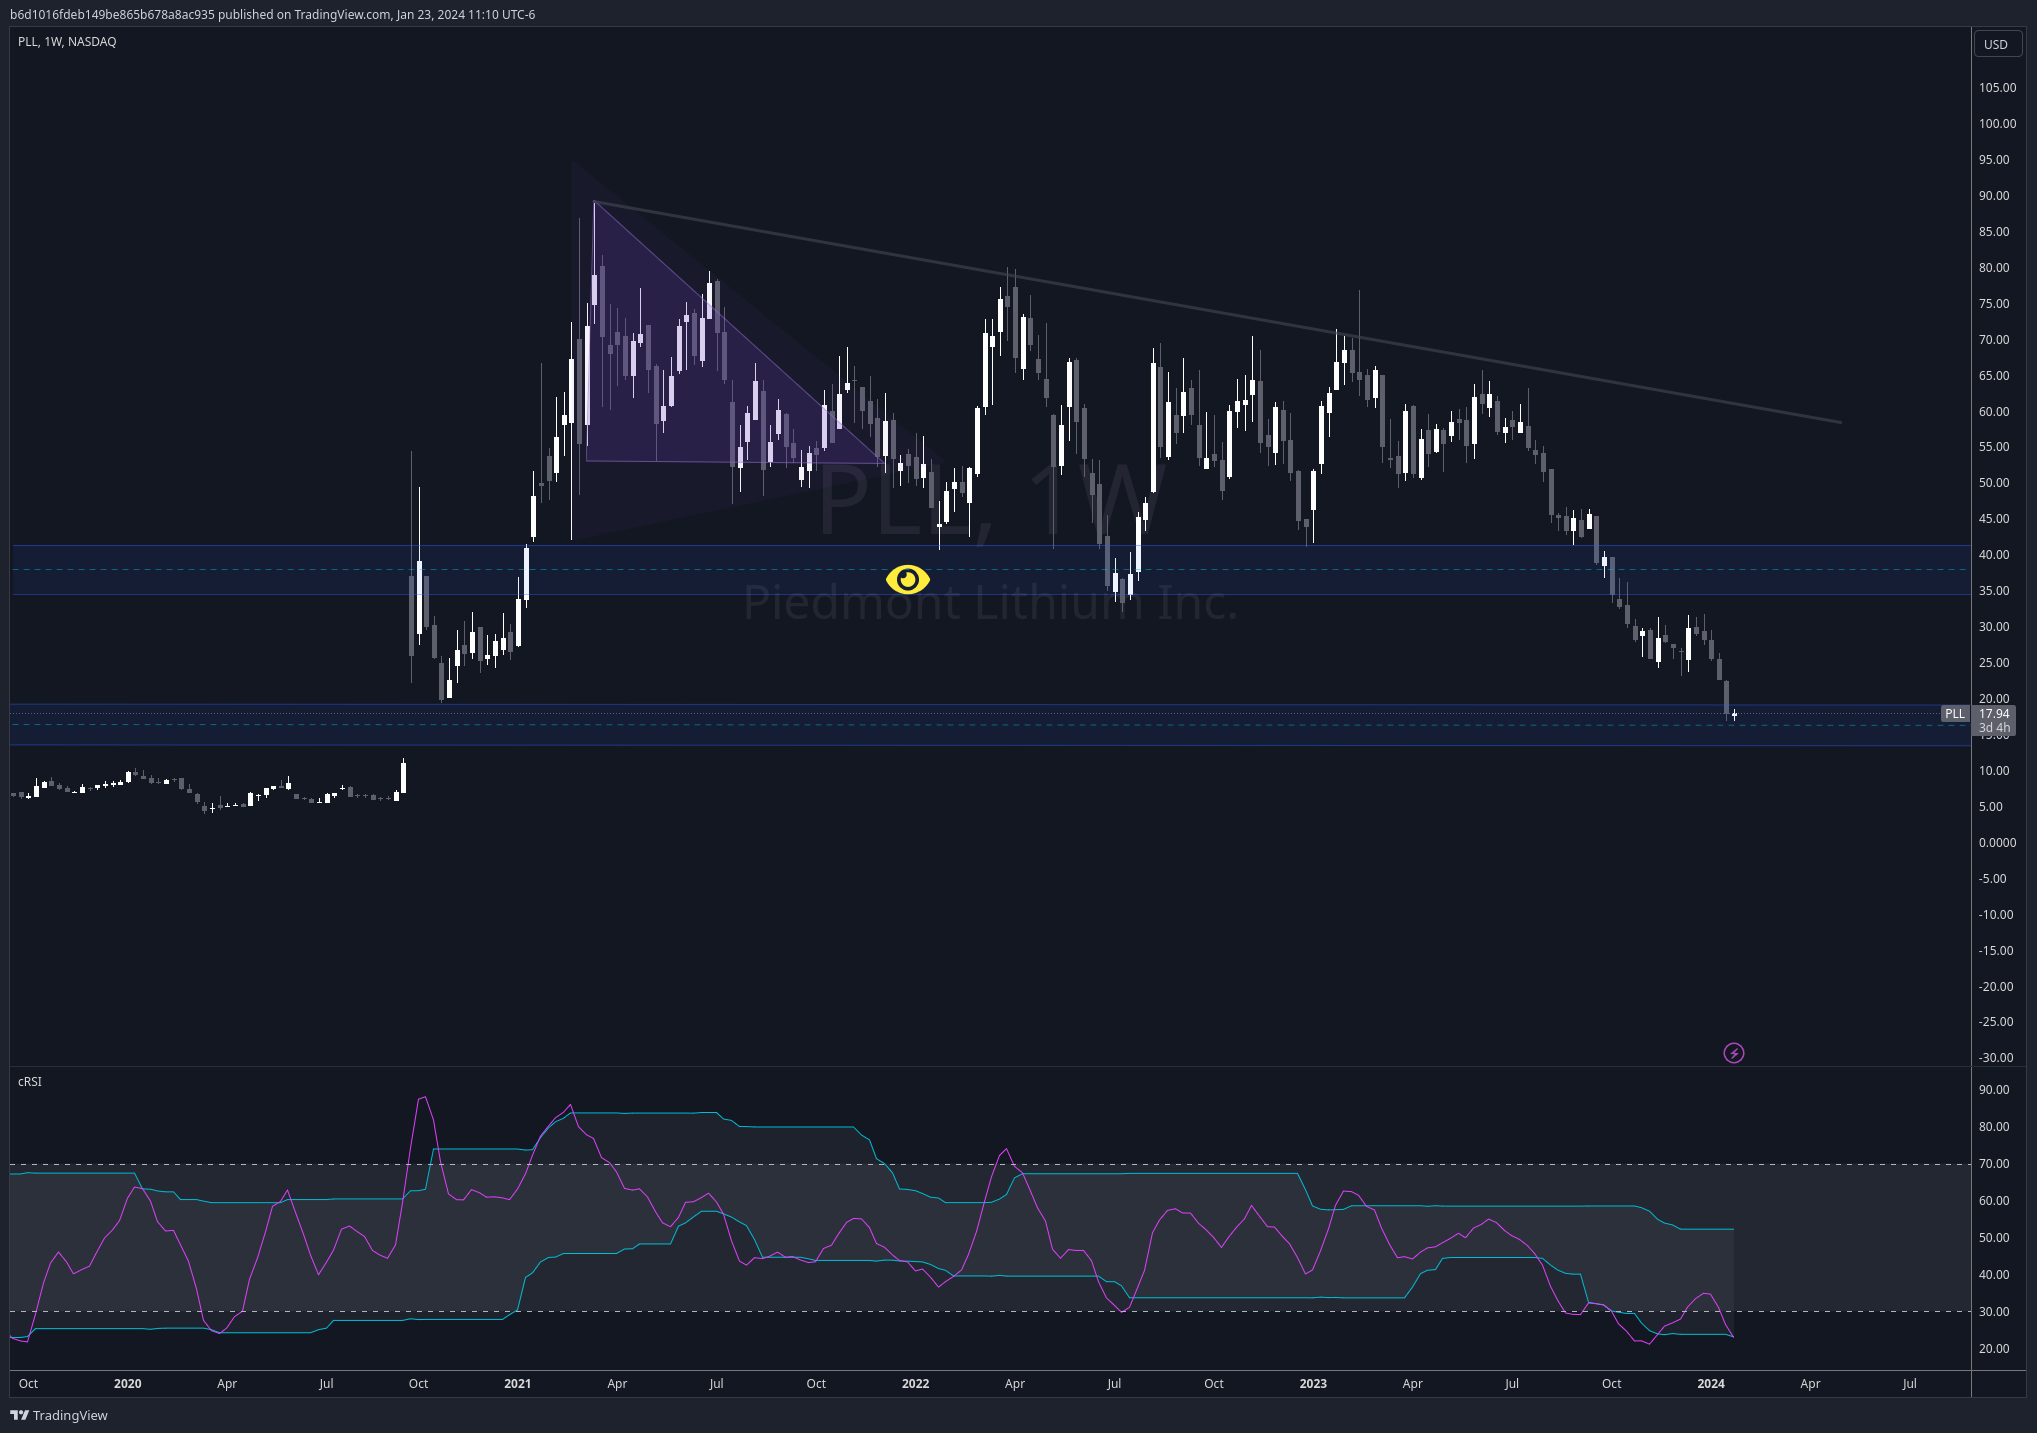Click the 2021 label on time axis
This screenshot has height=1433, width=2037.
[517, 1383]
